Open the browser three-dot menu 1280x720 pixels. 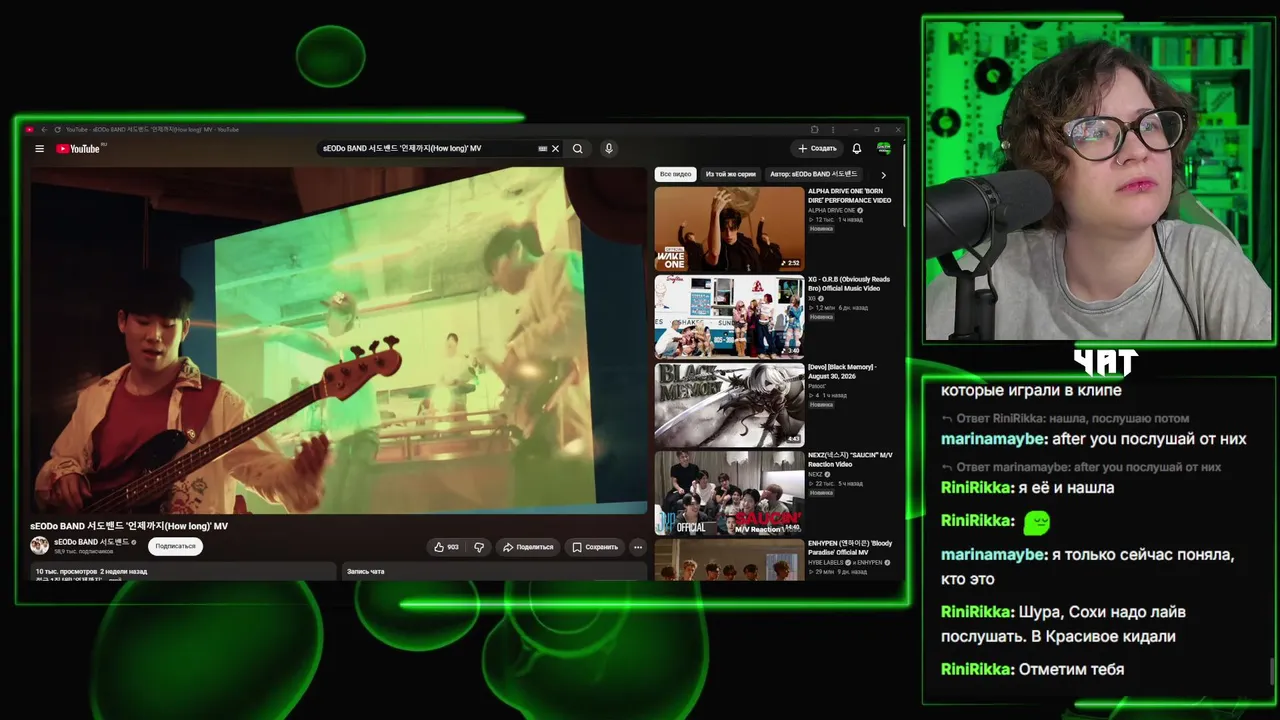click(x=832, y=129)
